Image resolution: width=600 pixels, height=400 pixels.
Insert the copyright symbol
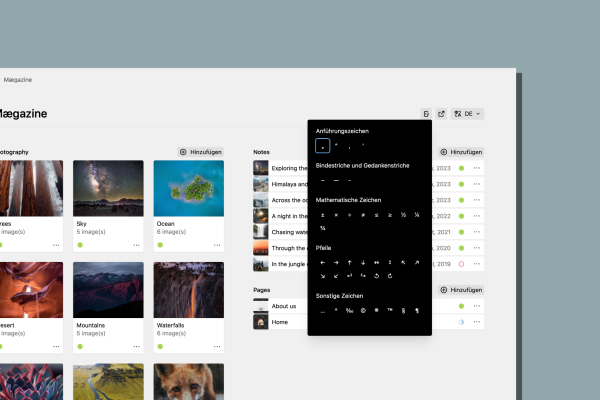coord(363,311)
